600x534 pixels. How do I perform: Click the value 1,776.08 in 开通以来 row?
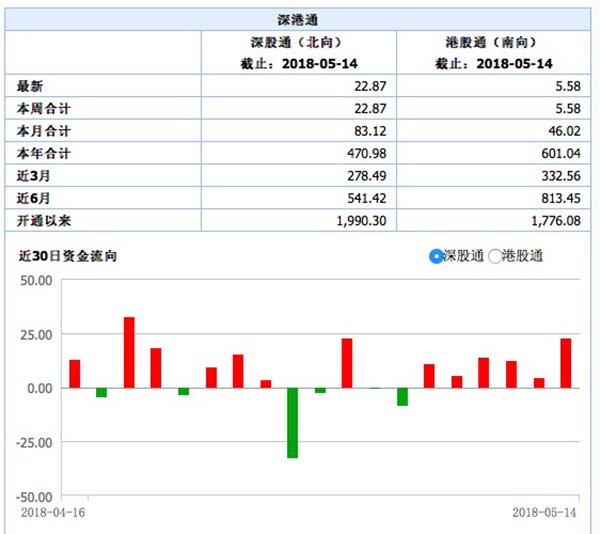pos(556,221)
